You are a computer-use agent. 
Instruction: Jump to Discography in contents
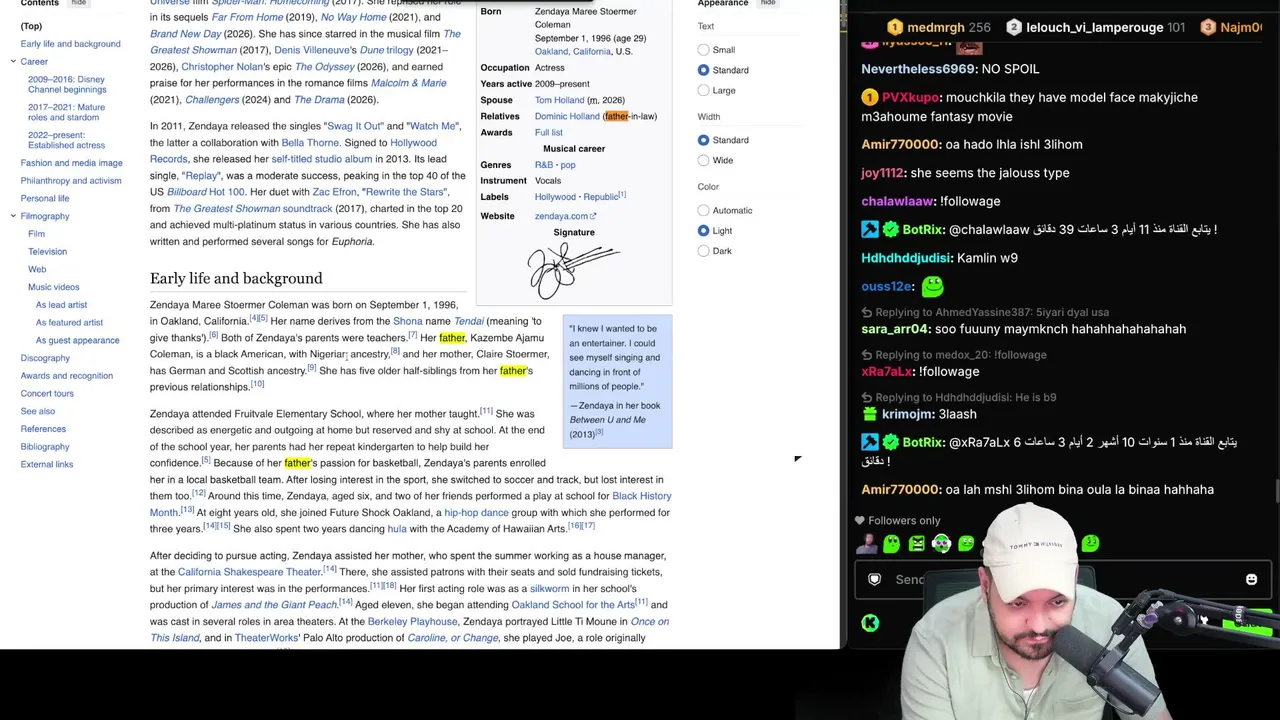45,358
